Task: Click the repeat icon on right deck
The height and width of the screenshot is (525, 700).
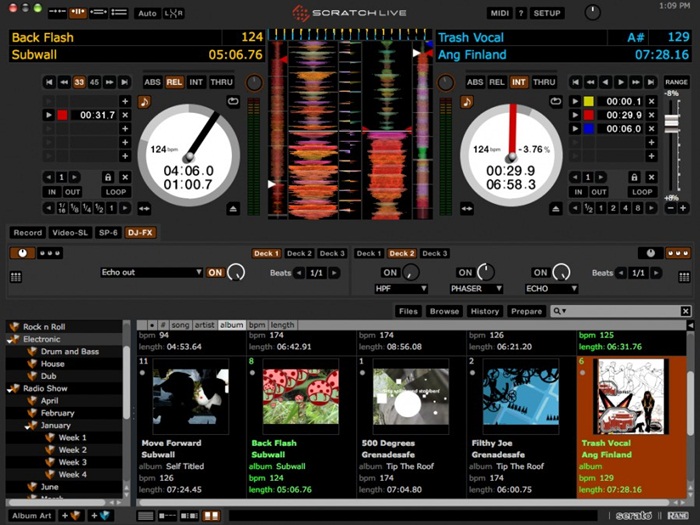Action: [x=556, y=101]
